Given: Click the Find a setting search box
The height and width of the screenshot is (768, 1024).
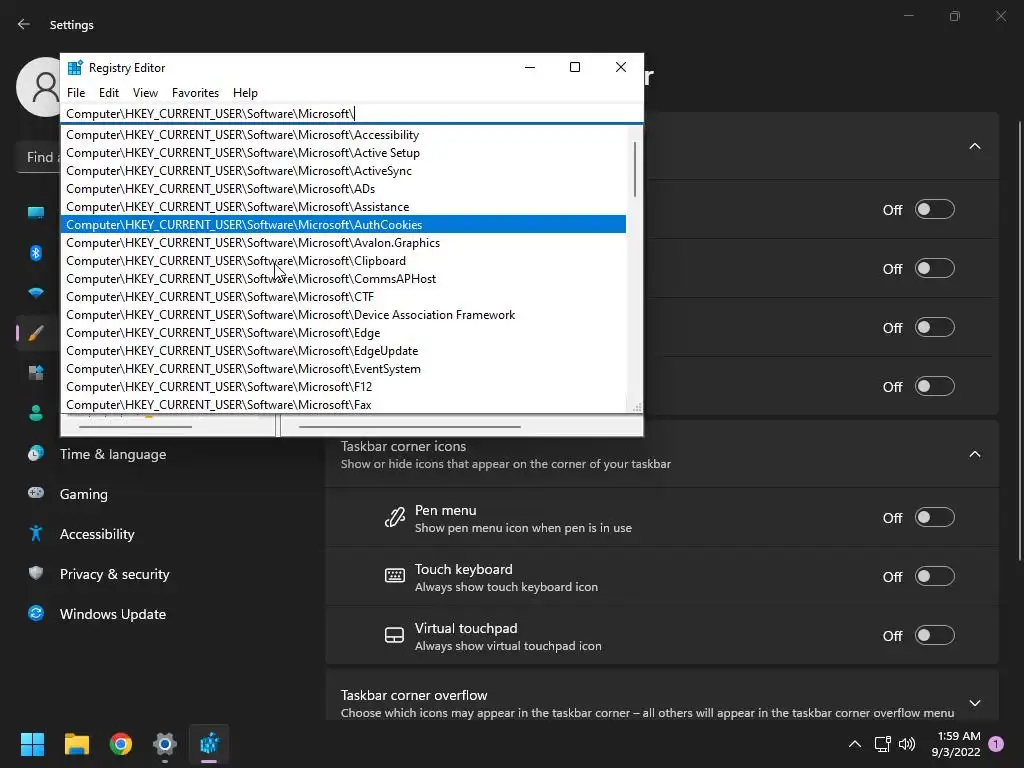Looking at the screenshot, I should (x=38, y=157).
